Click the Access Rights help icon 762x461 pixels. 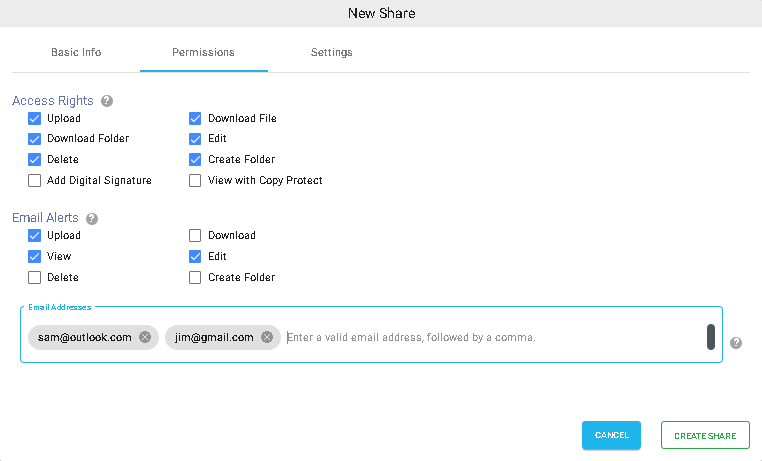pos(107,101)
